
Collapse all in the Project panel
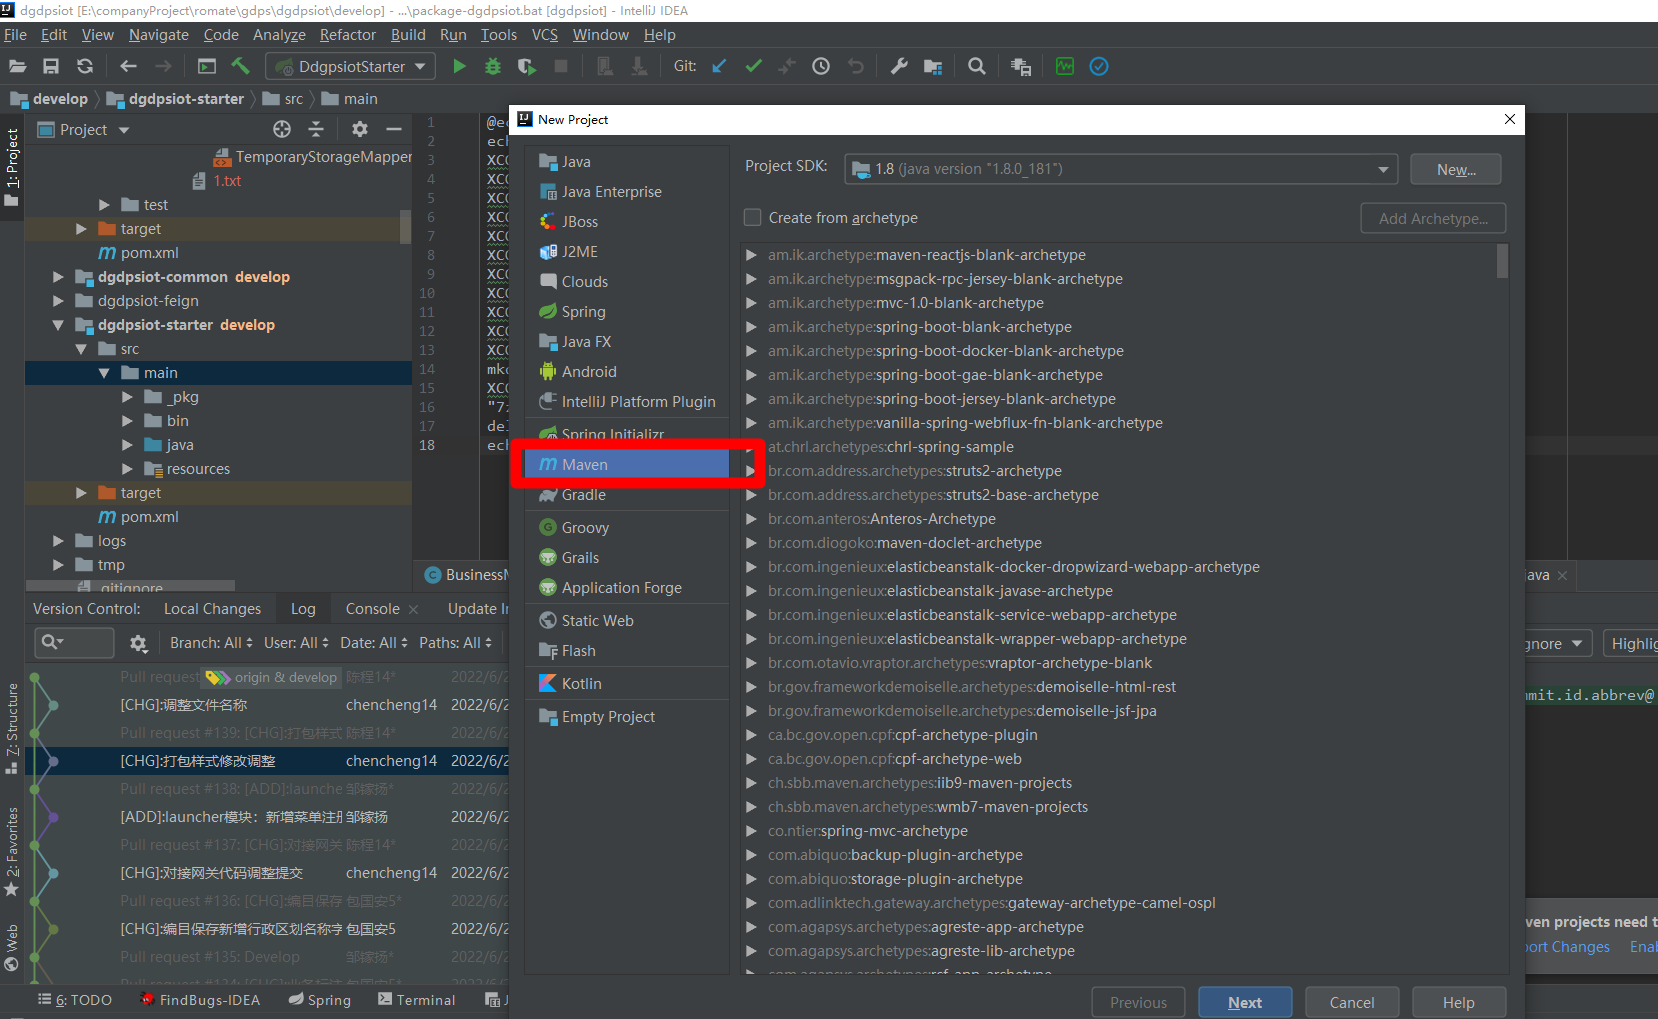pyautogui.click(x=316, y=129)
